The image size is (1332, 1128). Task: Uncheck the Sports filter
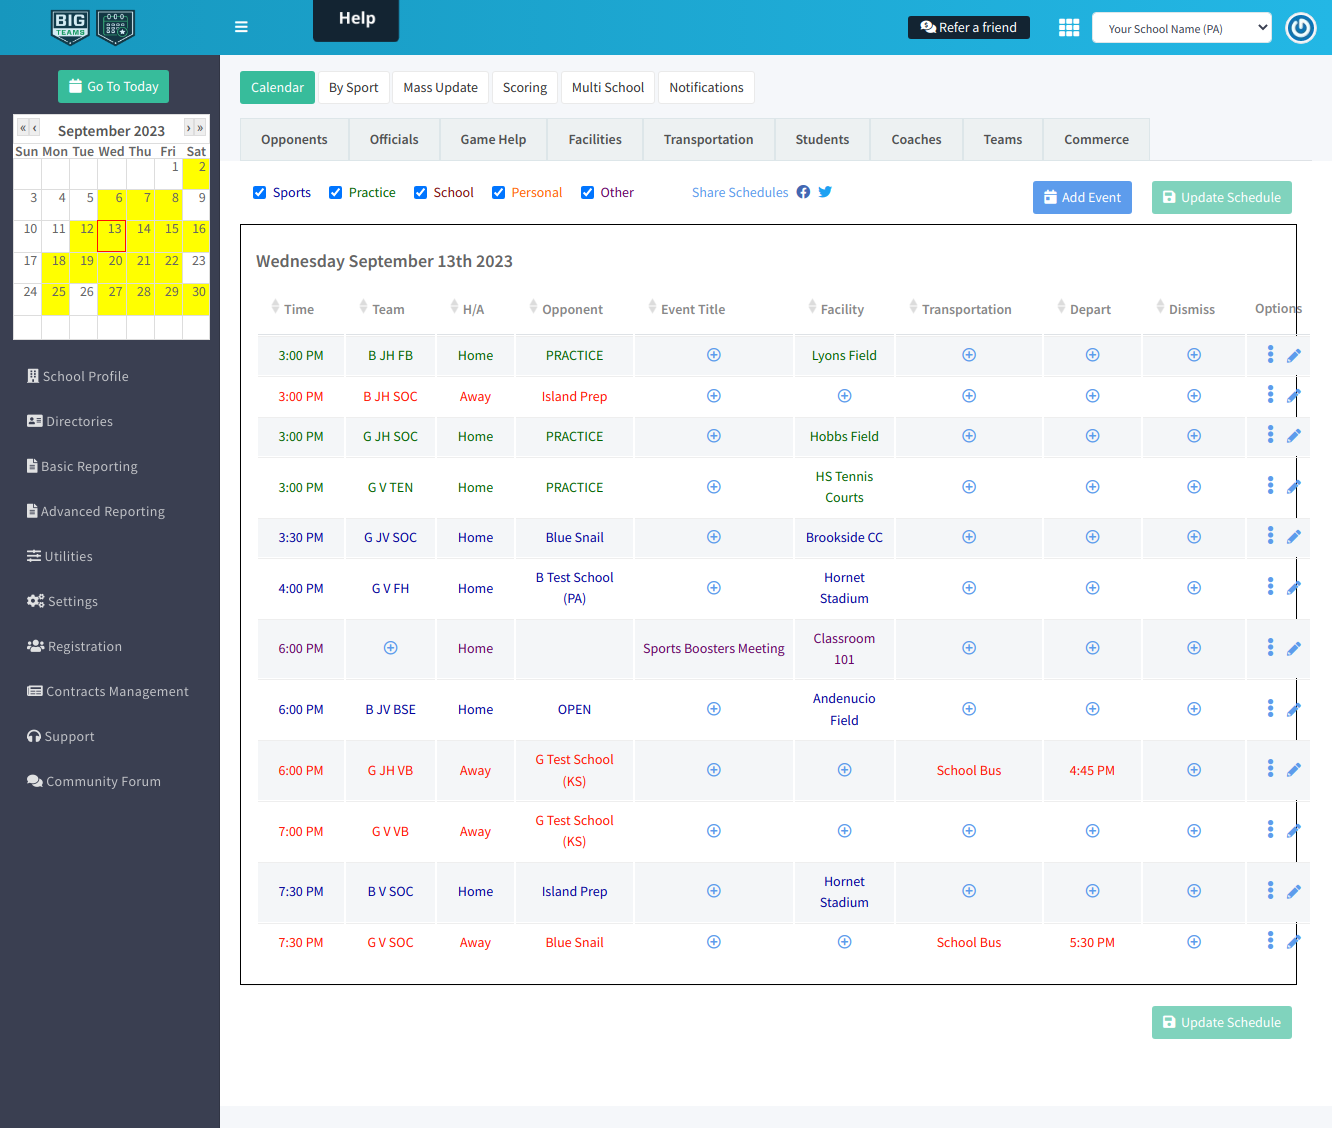(260, 191)
